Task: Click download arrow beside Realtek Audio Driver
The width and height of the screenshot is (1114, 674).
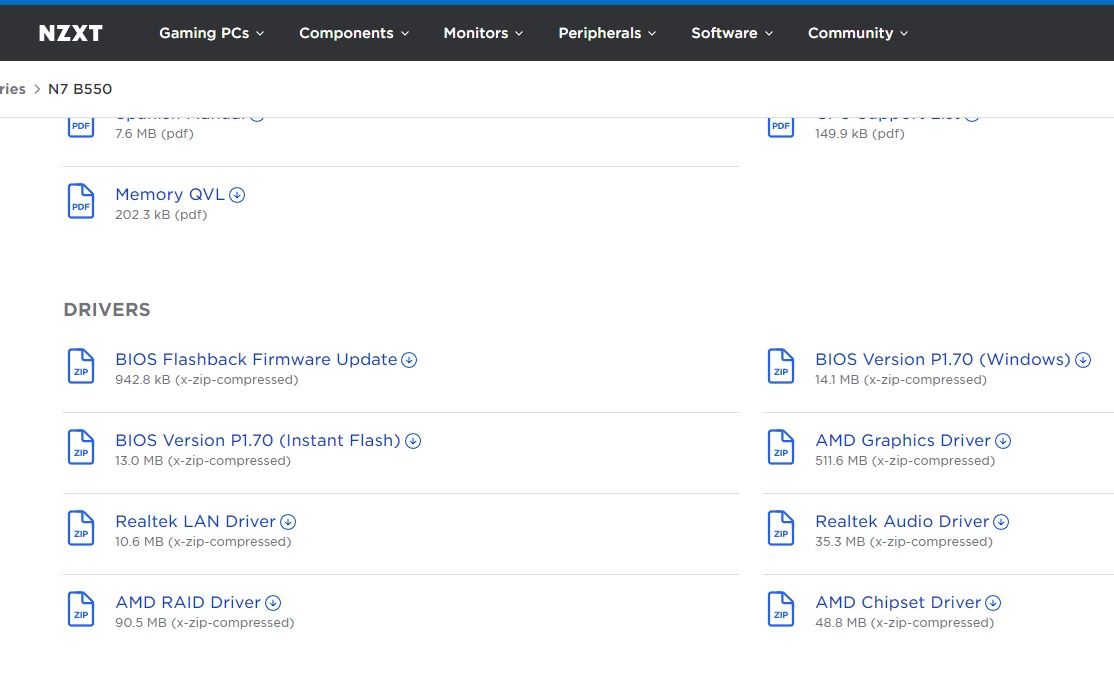Action: tap(1001, 521)
